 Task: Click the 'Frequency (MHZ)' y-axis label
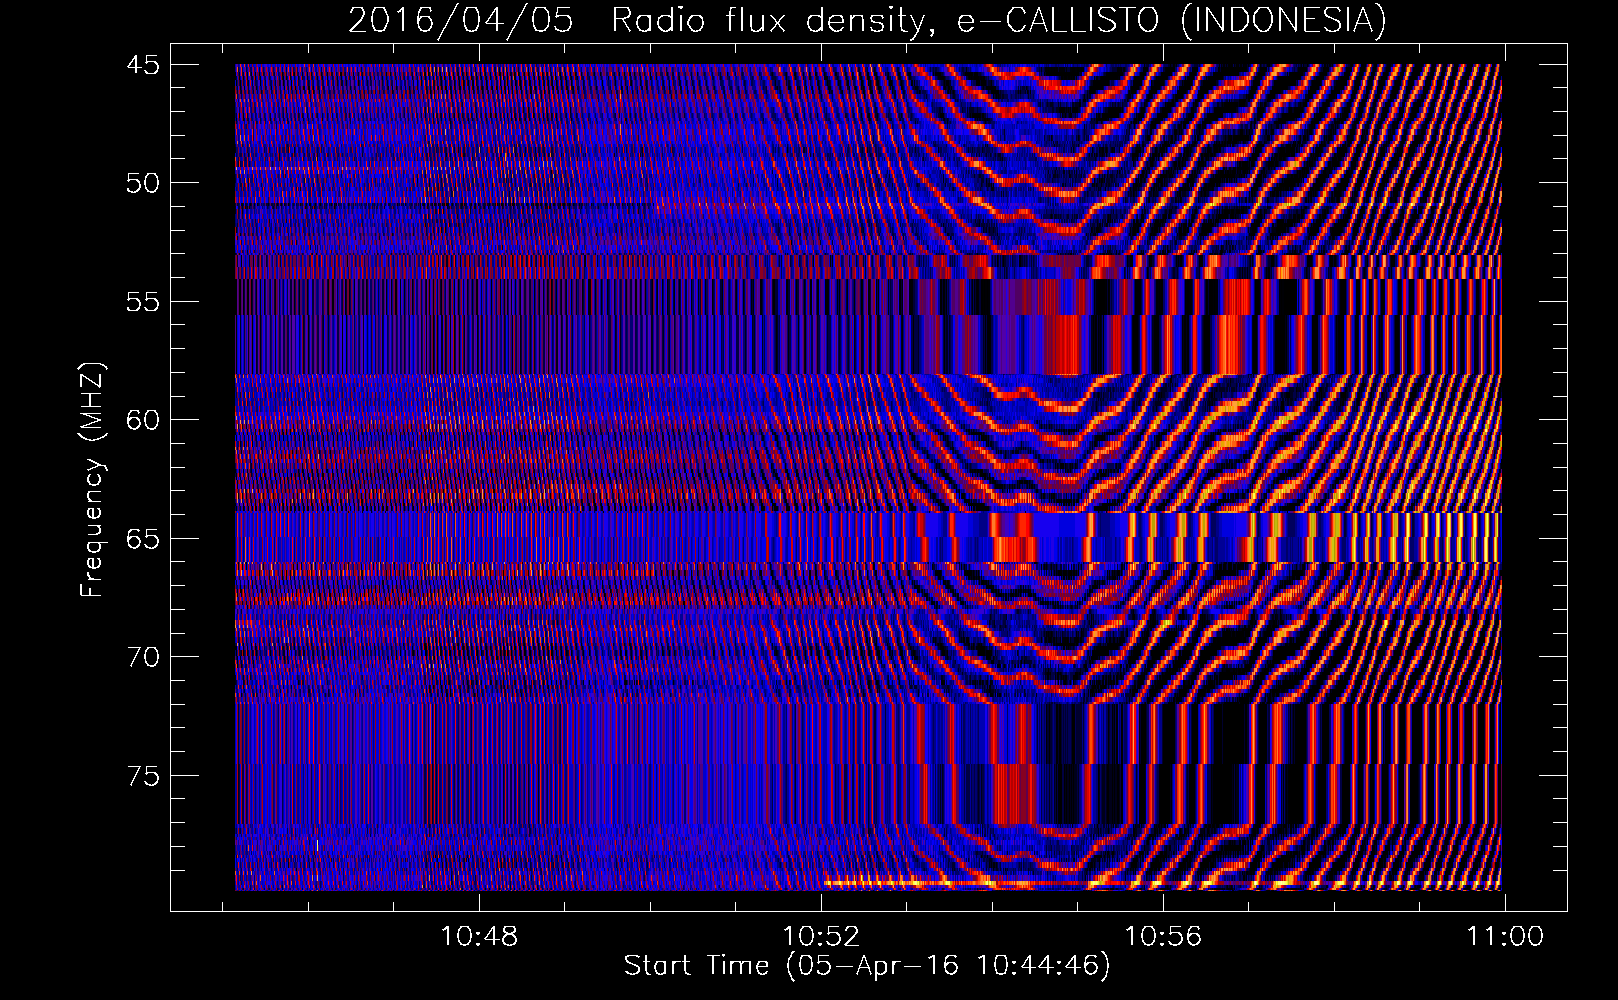coord(91,480)
